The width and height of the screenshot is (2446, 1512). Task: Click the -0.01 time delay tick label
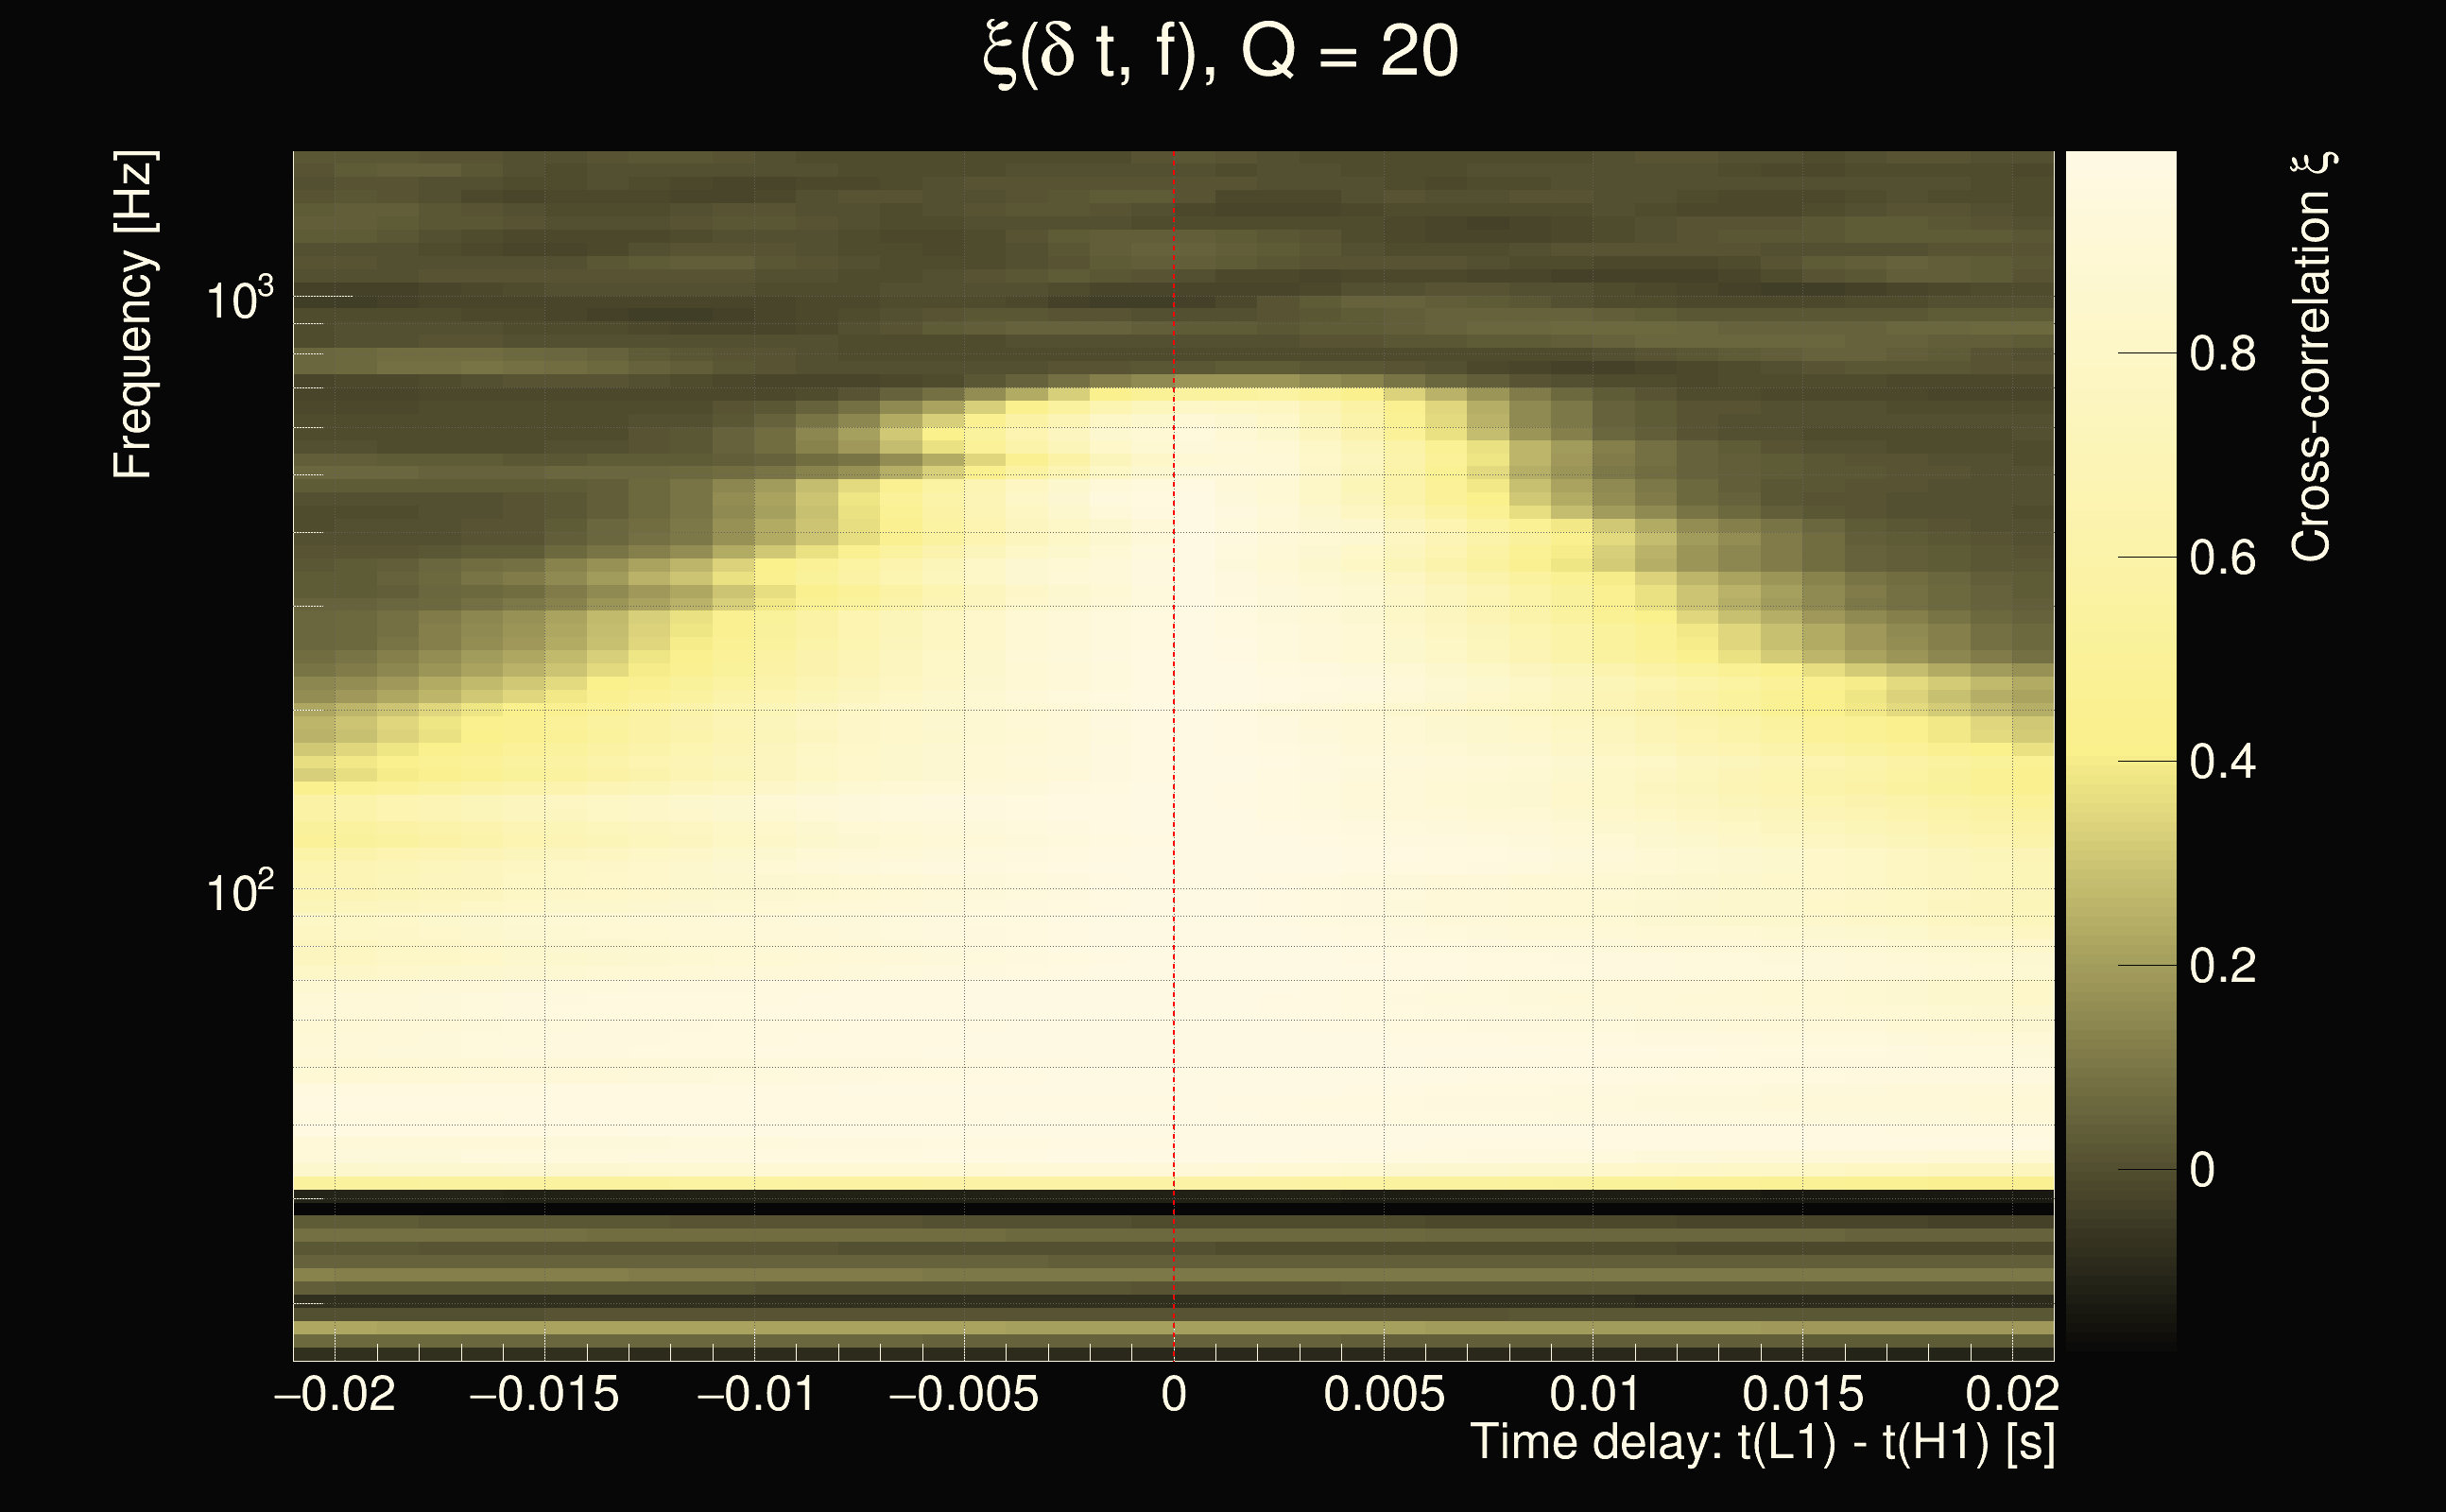pyautogui.click(x=755, y=1394)
